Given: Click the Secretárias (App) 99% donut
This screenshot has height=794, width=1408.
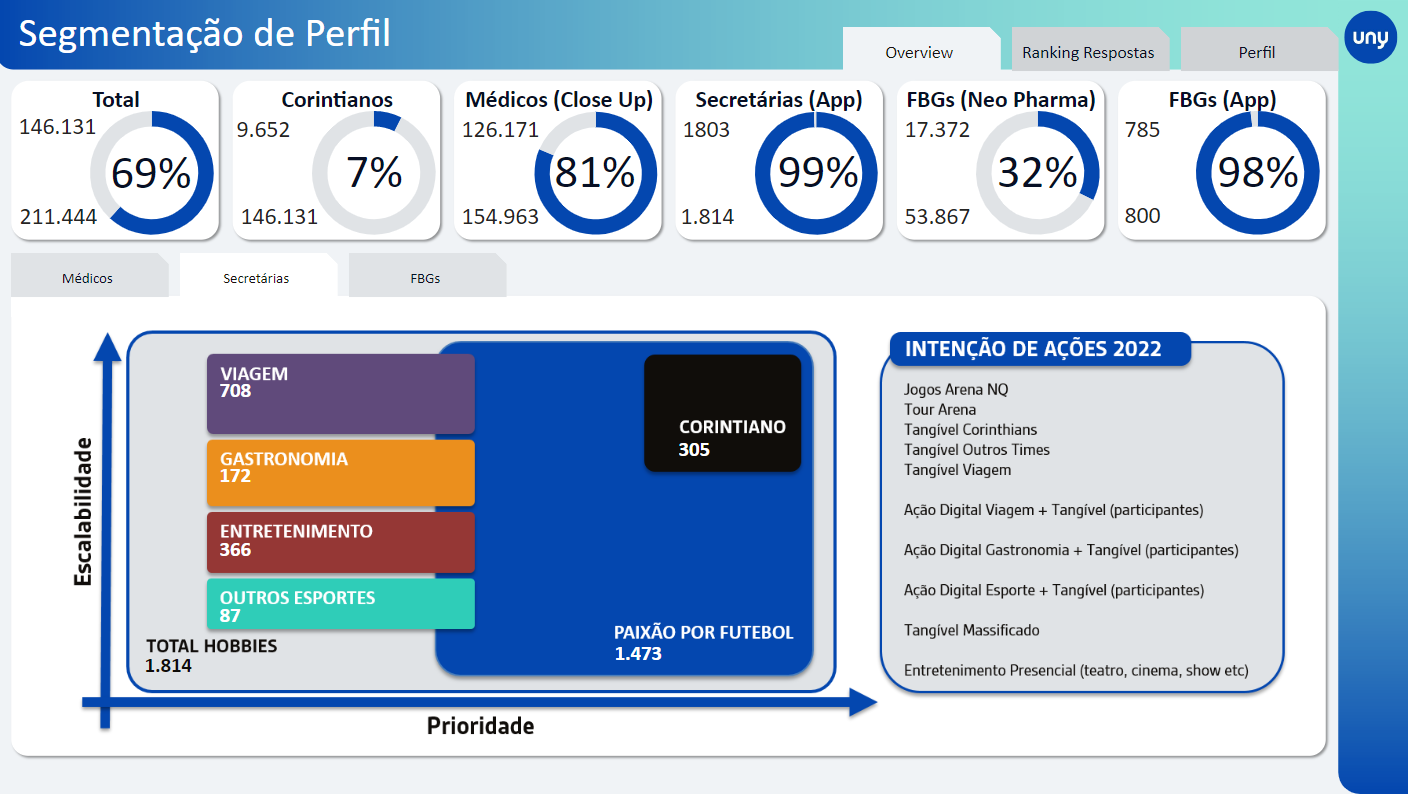Looking at the screenshot, I should click(x=816, y=173).
